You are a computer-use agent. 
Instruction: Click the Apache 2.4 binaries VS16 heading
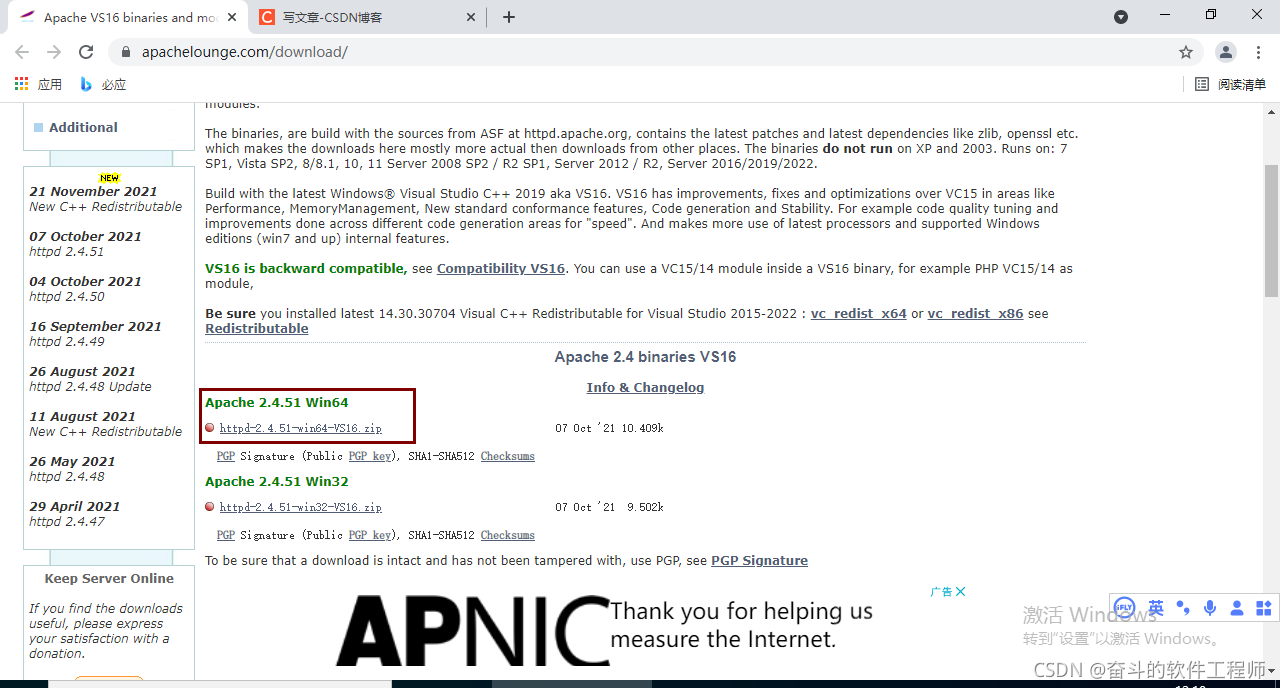pos(645,357)
